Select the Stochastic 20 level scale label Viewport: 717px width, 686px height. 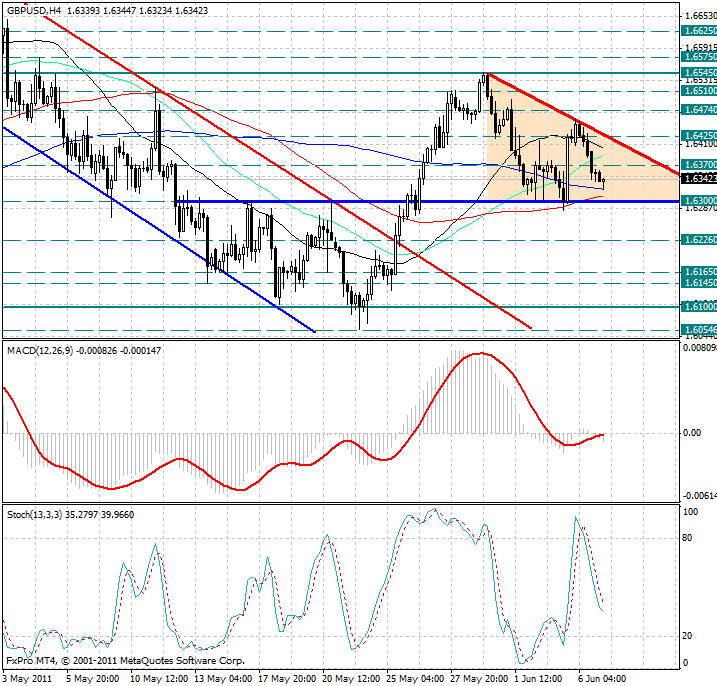687,636
